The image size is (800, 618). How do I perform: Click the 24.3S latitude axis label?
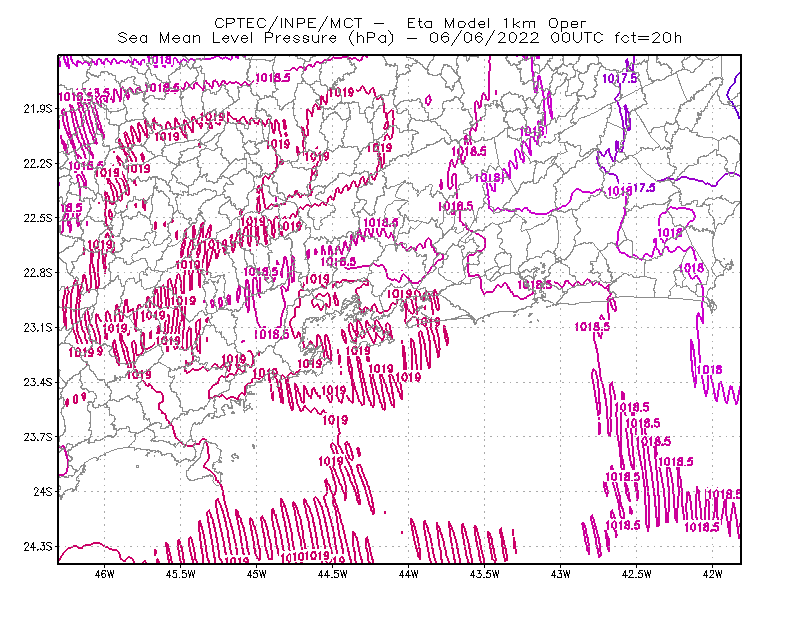pyautogui.click(x=38, y=547)
